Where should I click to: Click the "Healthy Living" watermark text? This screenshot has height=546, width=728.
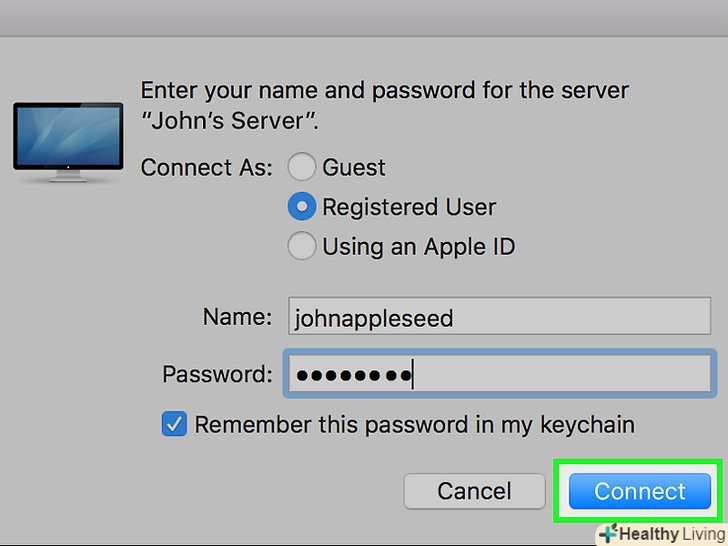point(669,535)
